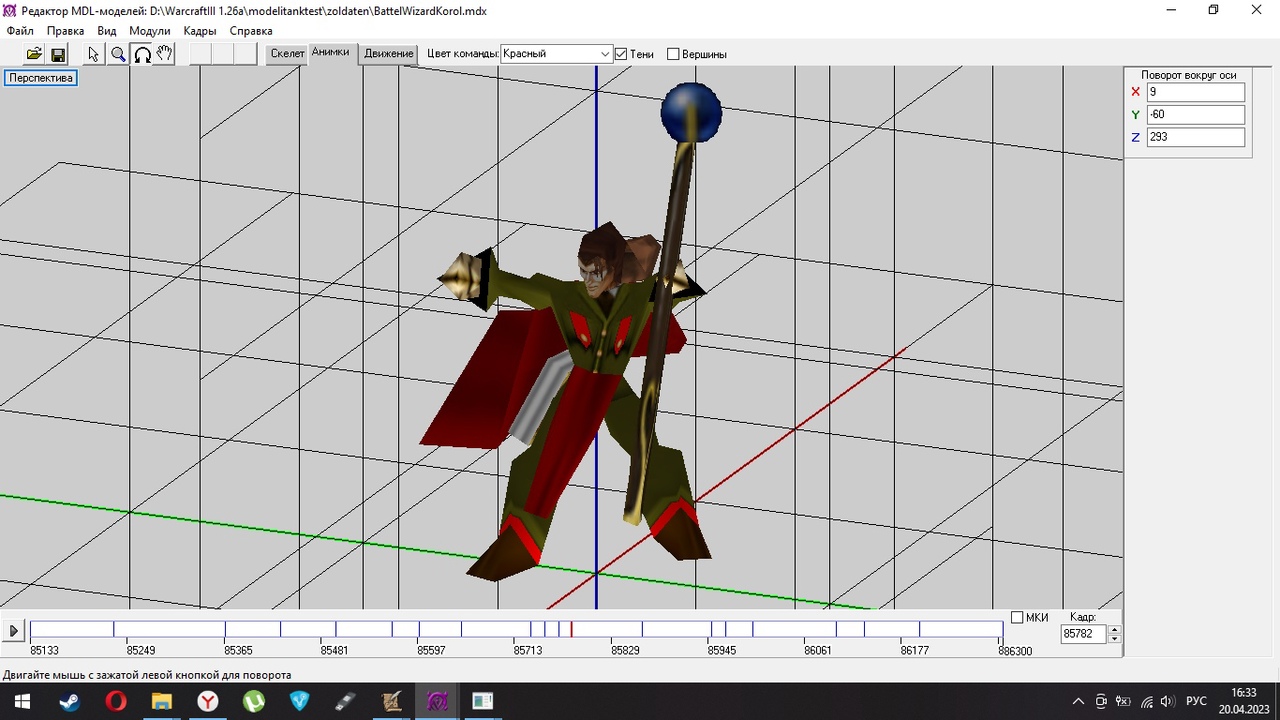Switch to the Скелет tab
Viewport: 1280px width, 720px height.
tap(287, 54)
